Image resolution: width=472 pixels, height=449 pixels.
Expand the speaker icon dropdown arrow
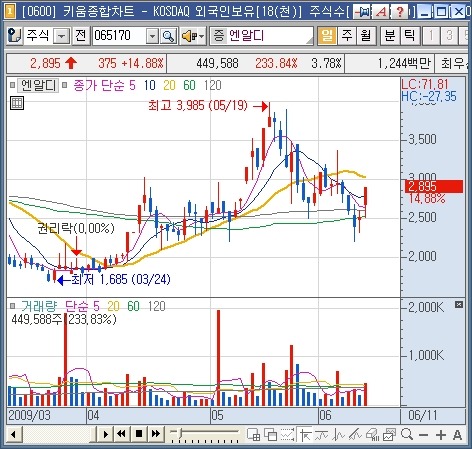pyautogui.click(x=202, y=36)
